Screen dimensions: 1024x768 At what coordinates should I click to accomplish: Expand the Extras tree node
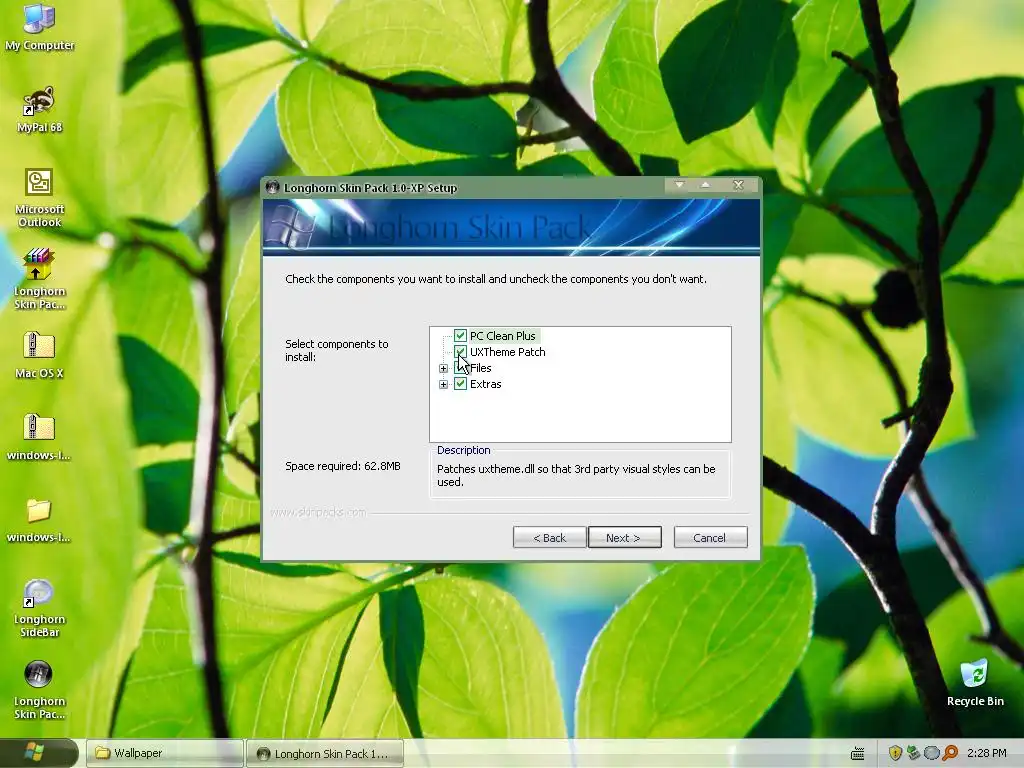click(443, 385)
